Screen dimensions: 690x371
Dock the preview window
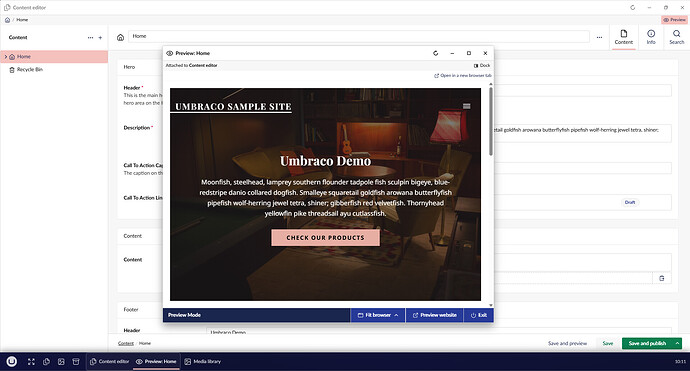tap(482, 66)
